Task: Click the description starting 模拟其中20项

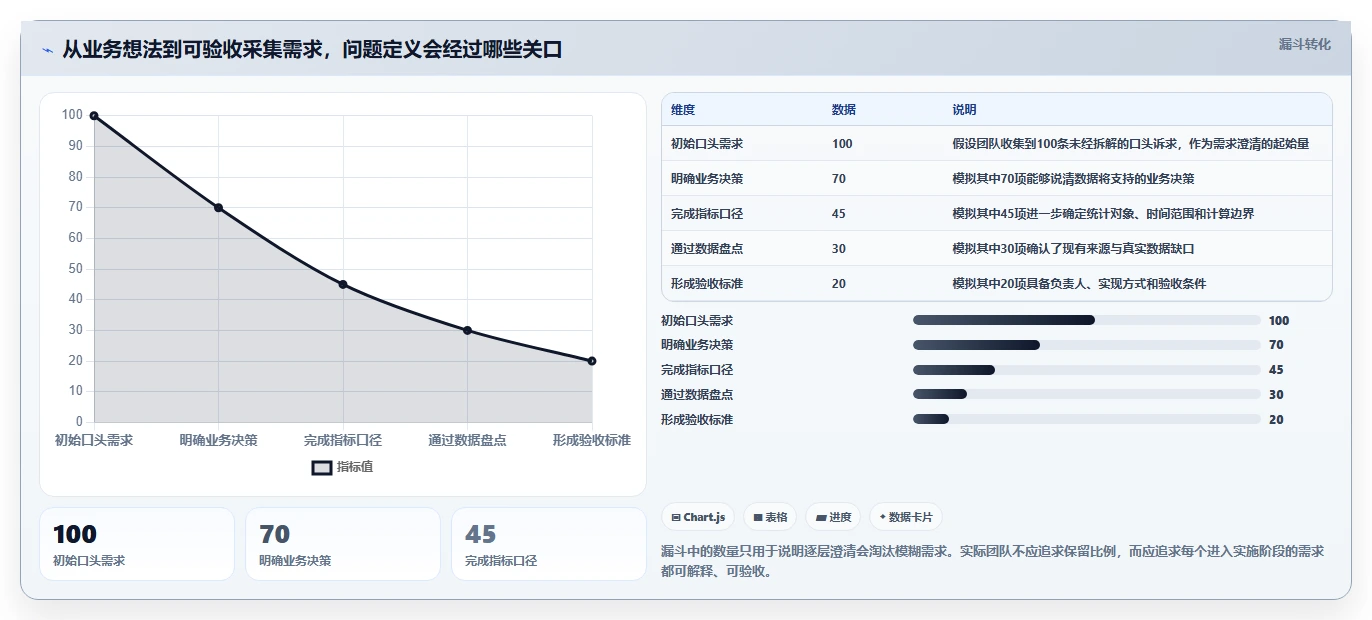Action: coord(1079,284)
